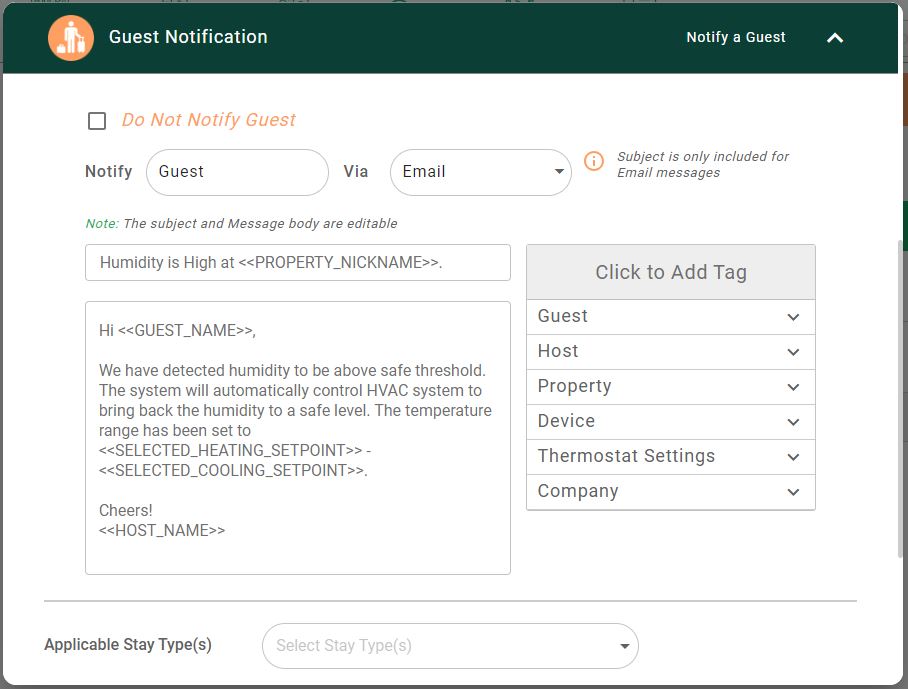This screenshot has height=689, width=908.
Task: Open the Select Stay Type(s) dropdown
Action: (x=450, y=646)
